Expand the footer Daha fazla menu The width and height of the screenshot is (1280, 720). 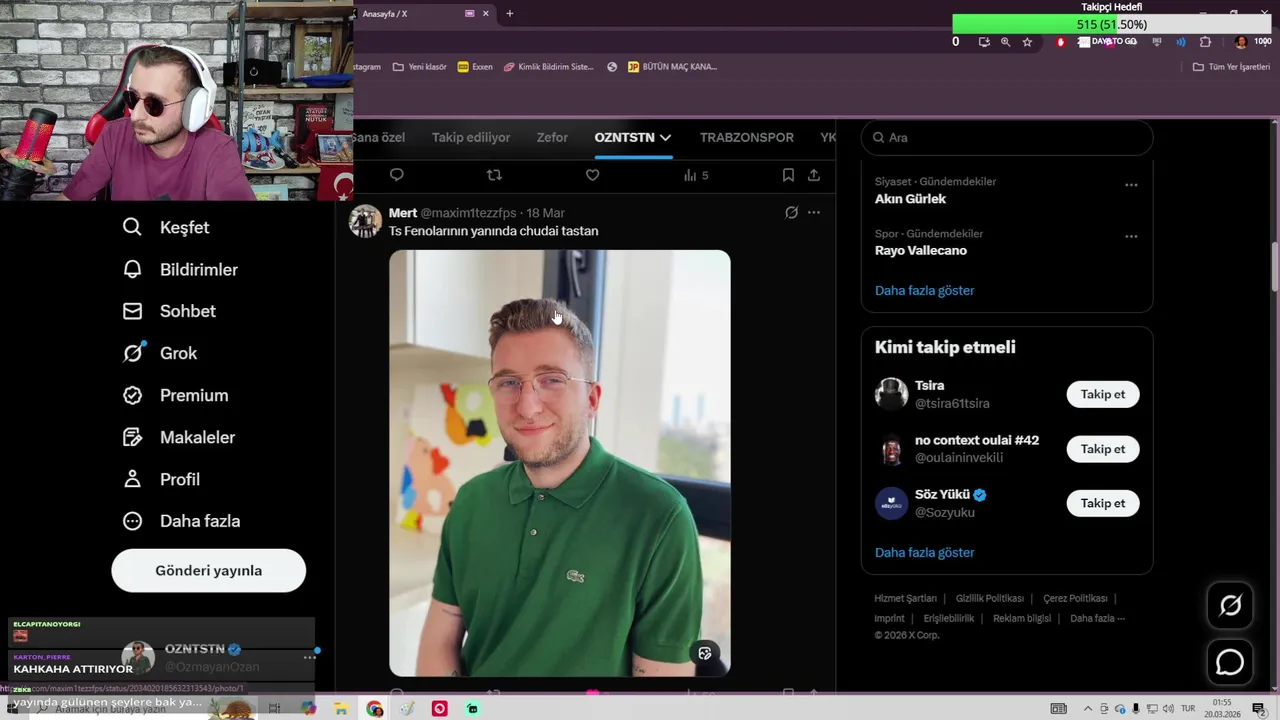[1097, 618]
